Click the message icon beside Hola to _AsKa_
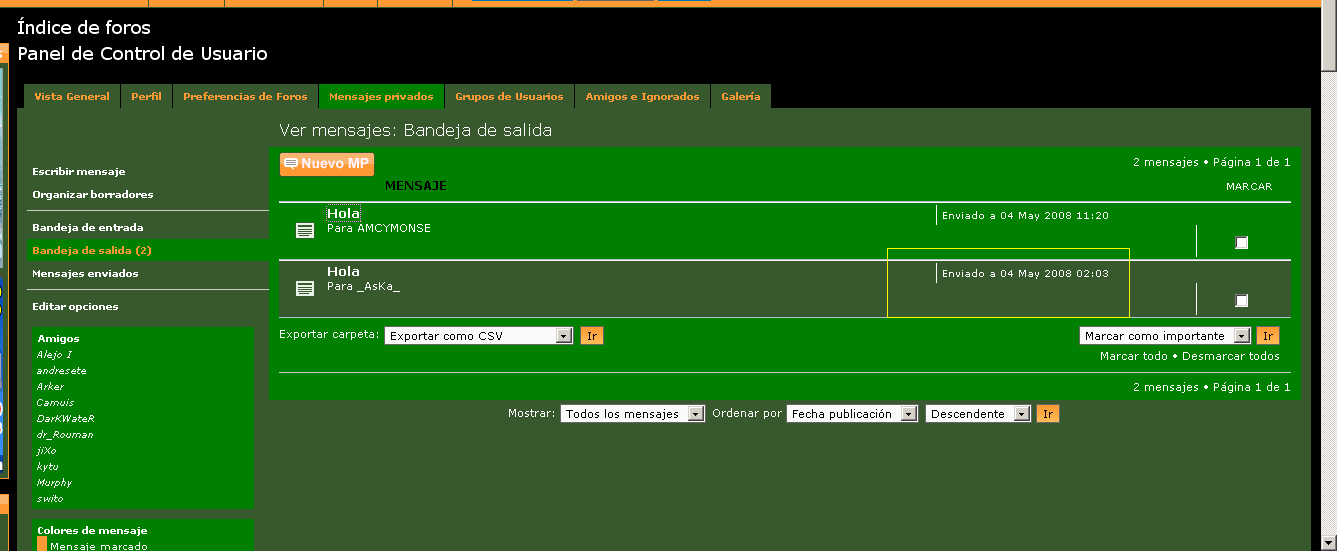This screenshot has width=1337, height=553. [x=305, y=289]
